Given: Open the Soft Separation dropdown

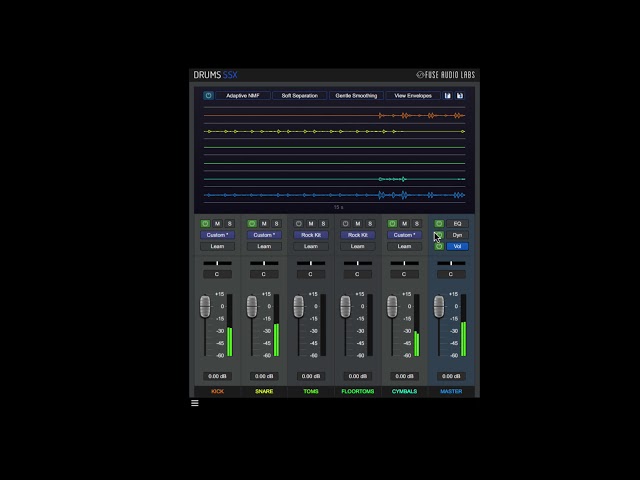Looking at the screenshot, I should (x=300, y=96).
